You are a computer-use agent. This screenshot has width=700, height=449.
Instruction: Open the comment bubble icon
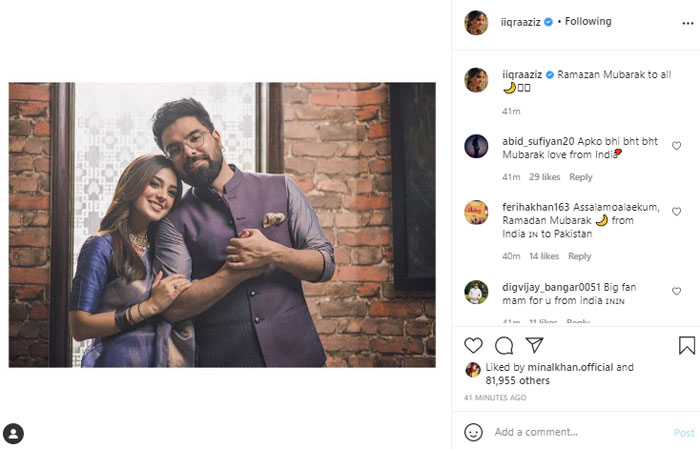[x=504, y=345]
